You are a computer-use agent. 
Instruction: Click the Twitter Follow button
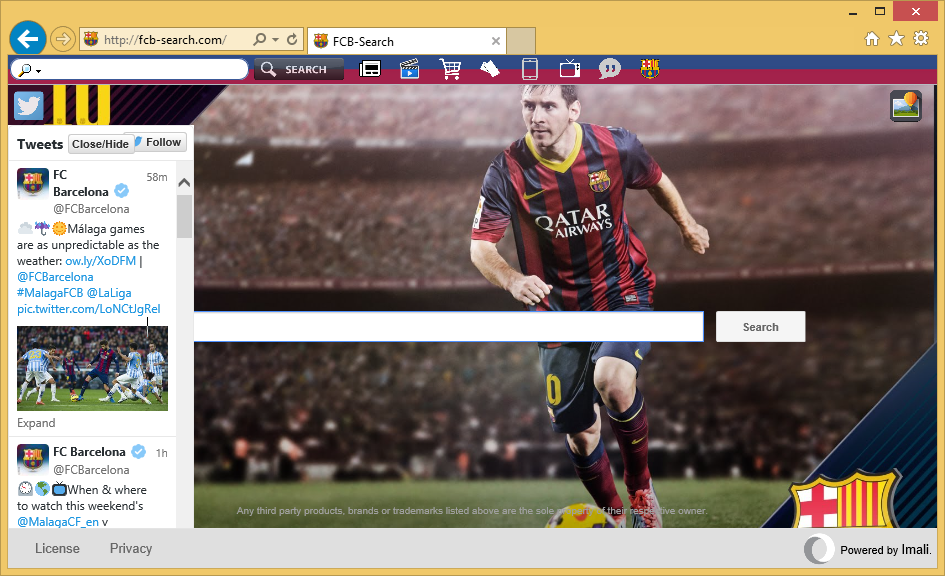[x=160, y=142]
